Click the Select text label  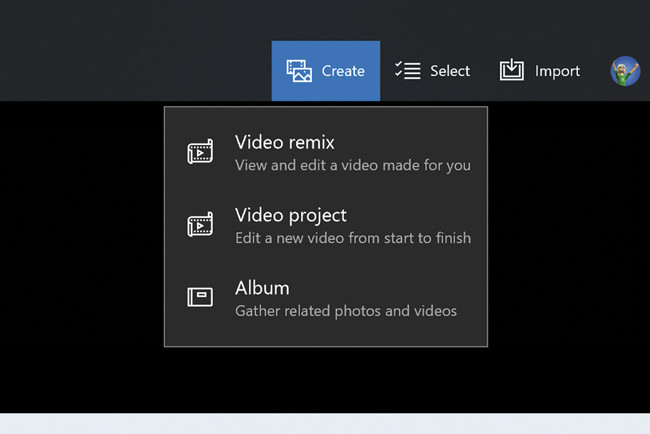[x=450, y=71]
